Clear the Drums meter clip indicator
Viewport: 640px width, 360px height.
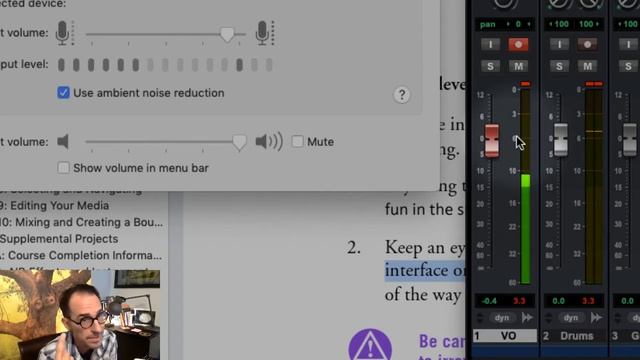(x=594, y=84)
